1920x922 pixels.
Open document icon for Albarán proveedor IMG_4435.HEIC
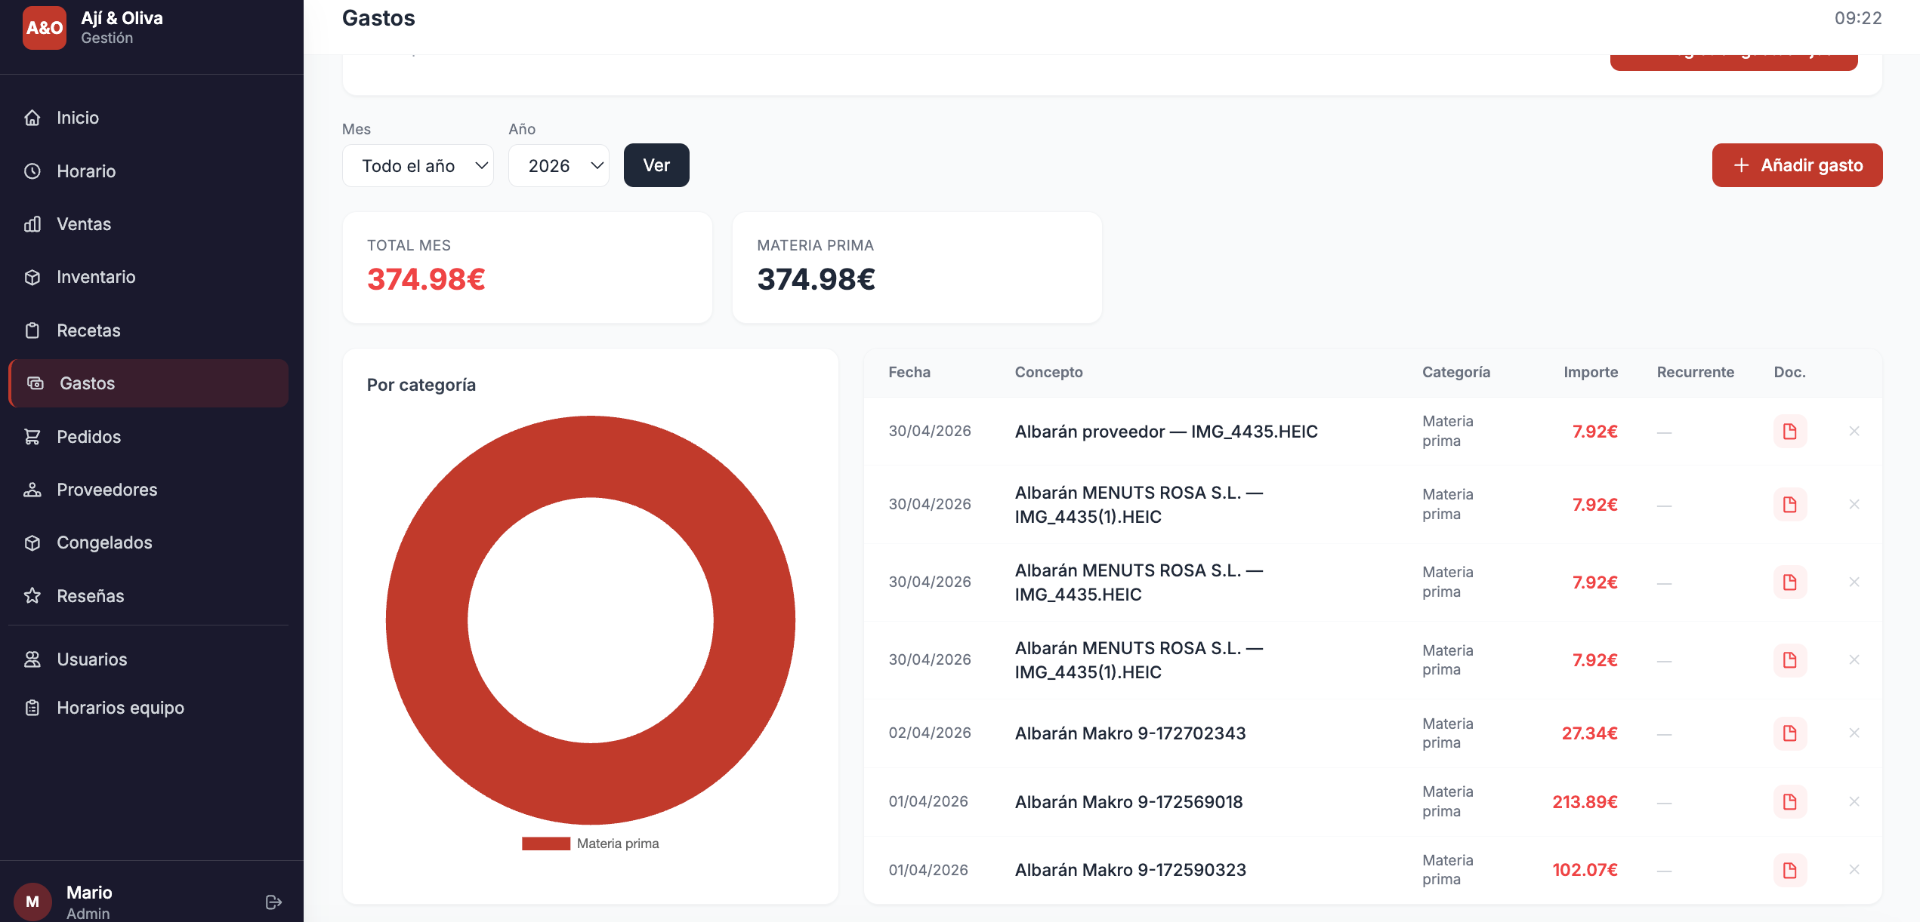pyautogui.click(x=1790, y=431)
